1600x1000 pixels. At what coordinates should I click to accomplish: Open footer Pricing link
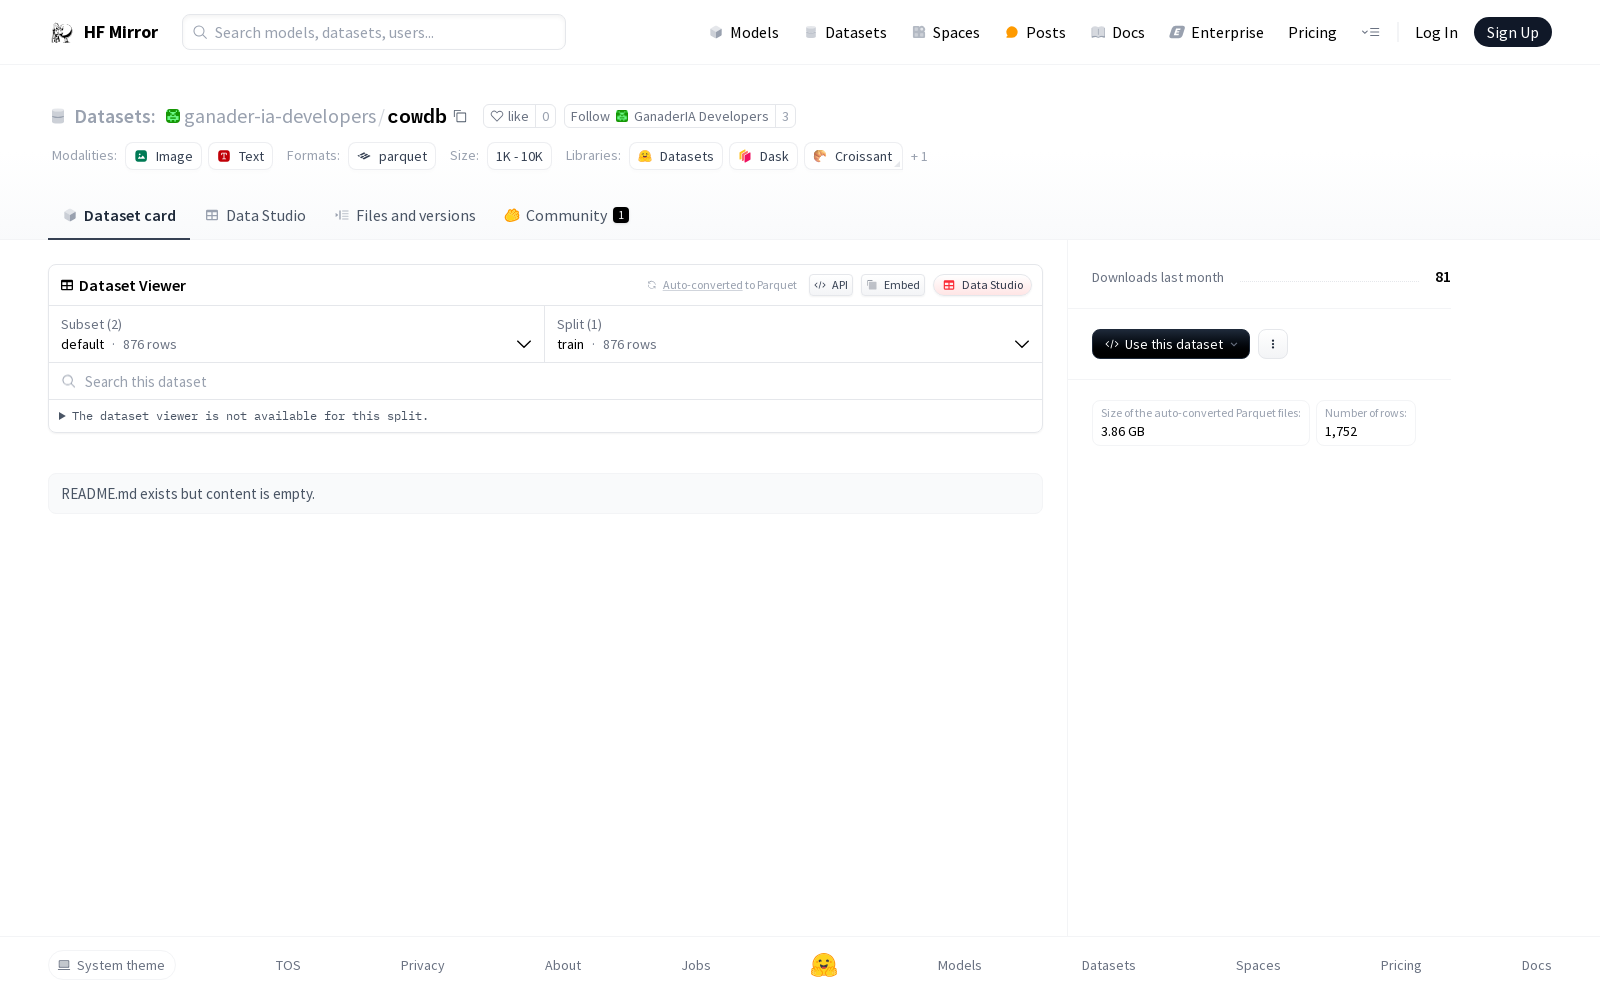coord(1401,965)
